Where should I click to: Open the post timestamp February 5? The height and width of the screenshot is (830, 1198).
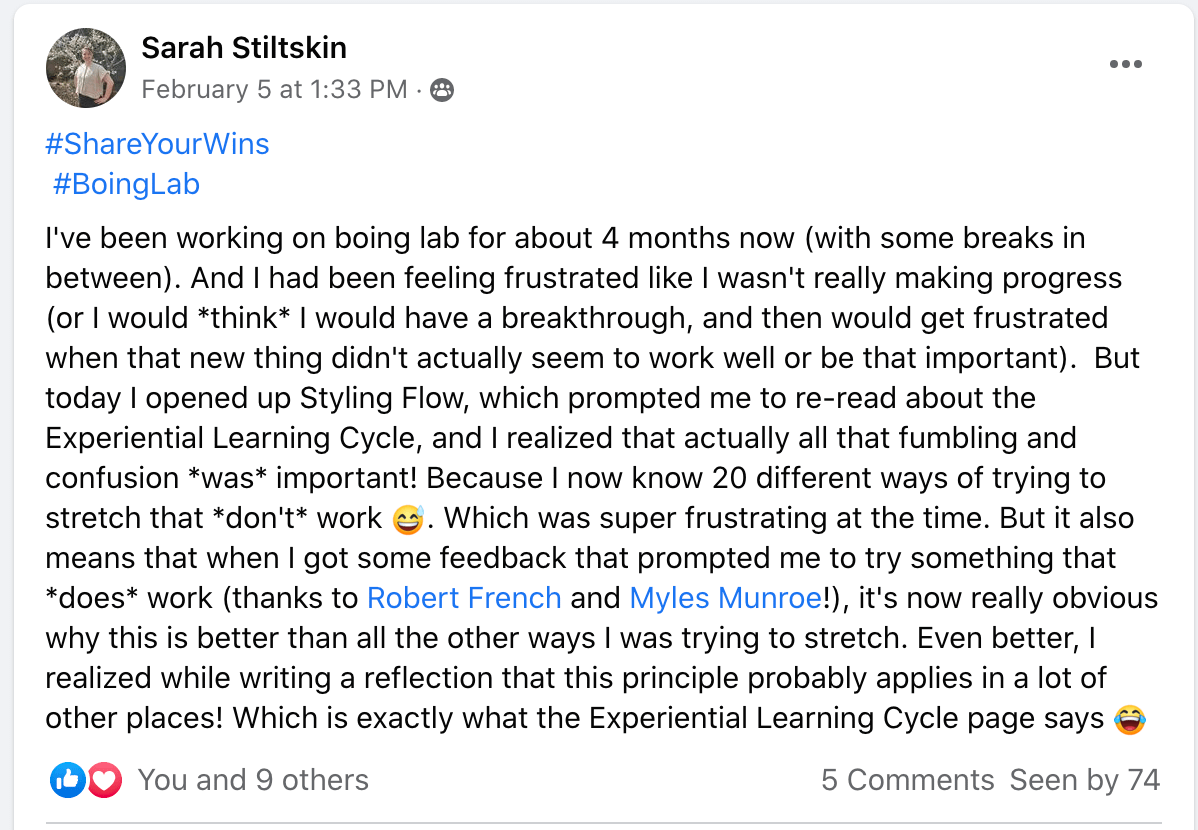tap(274, 90)
